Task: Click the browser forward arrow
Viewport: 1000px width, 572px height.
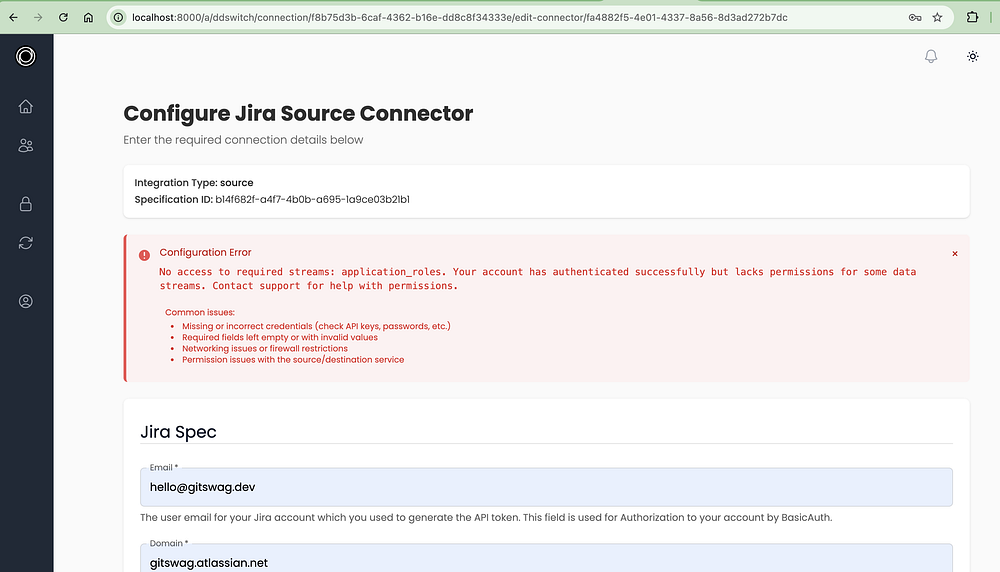Action: tap(38, 17)
